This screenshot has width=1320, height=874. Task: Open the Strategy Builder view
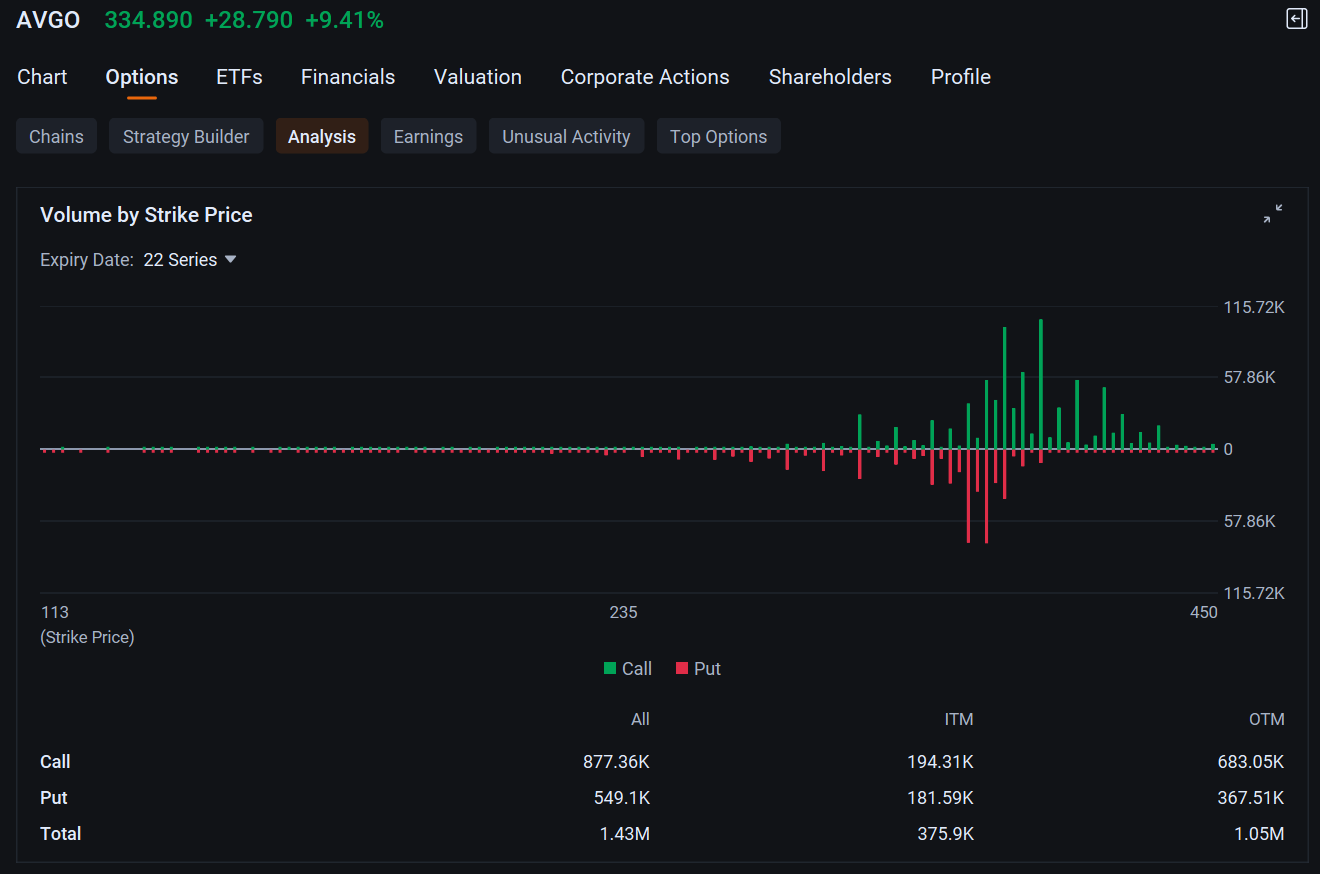186,137
